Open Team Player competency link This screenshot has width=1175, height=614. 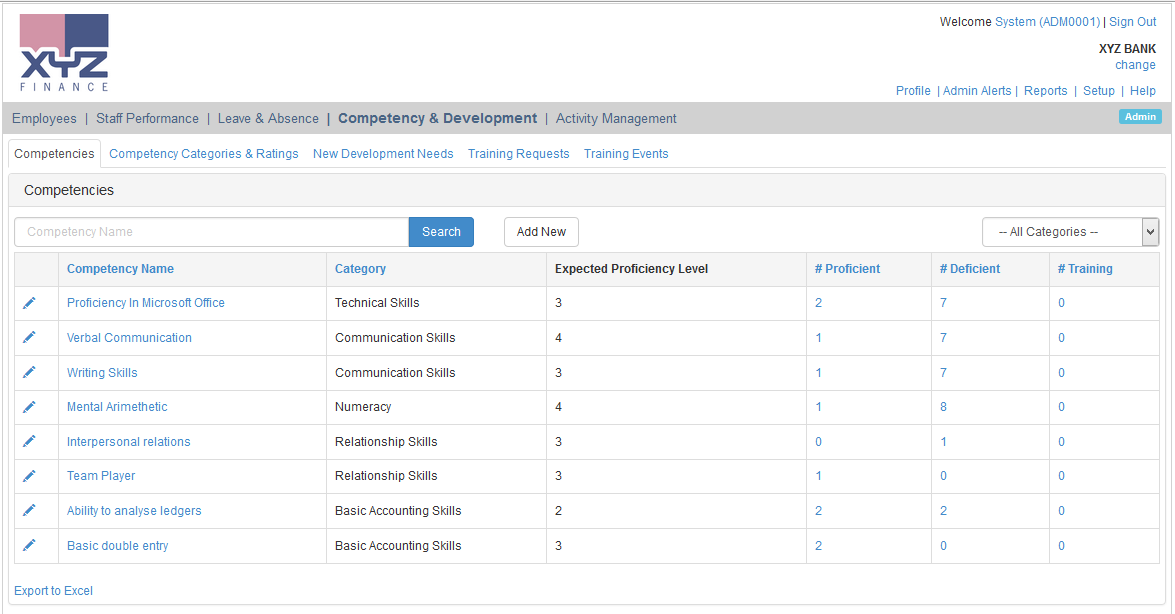tap(101, 476)
